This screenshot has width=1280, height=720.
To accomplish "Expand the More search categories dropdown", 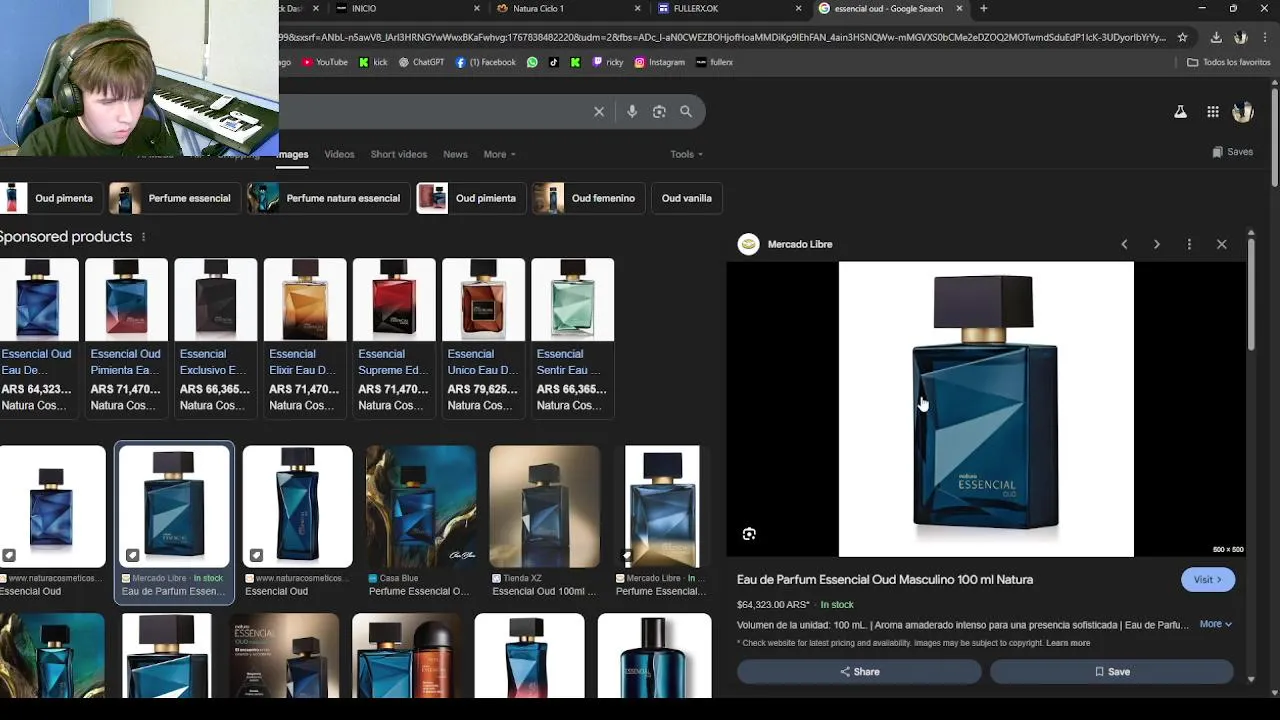I will tap(499, 154).
